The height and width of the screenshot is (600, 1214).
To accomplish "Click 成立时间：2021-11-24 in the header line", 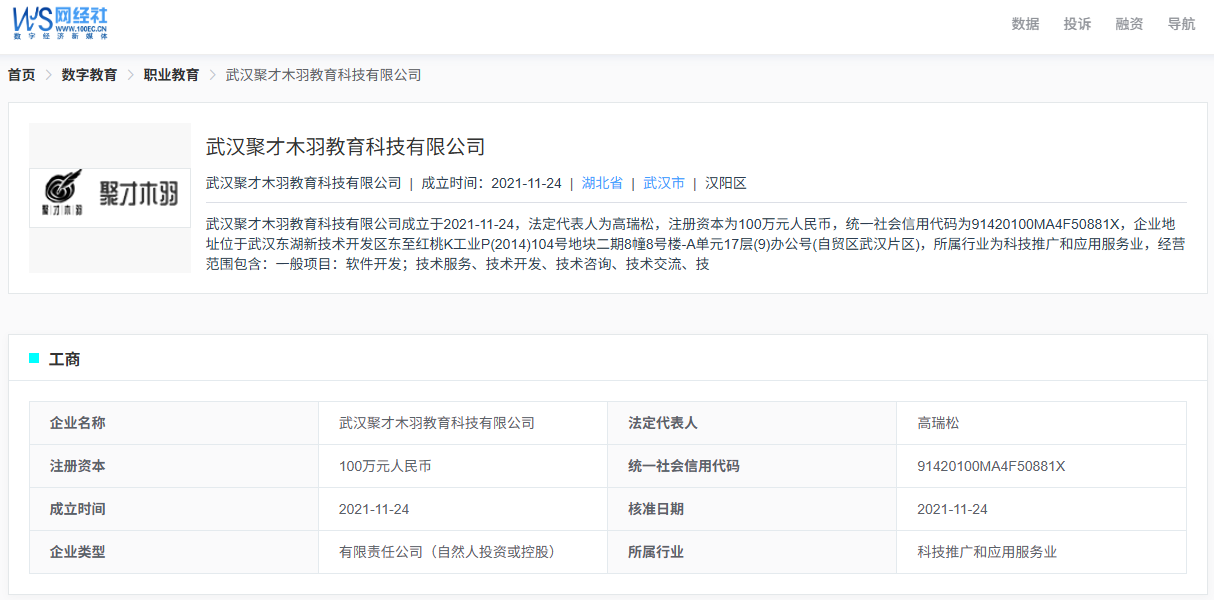I will pos(491,183).
